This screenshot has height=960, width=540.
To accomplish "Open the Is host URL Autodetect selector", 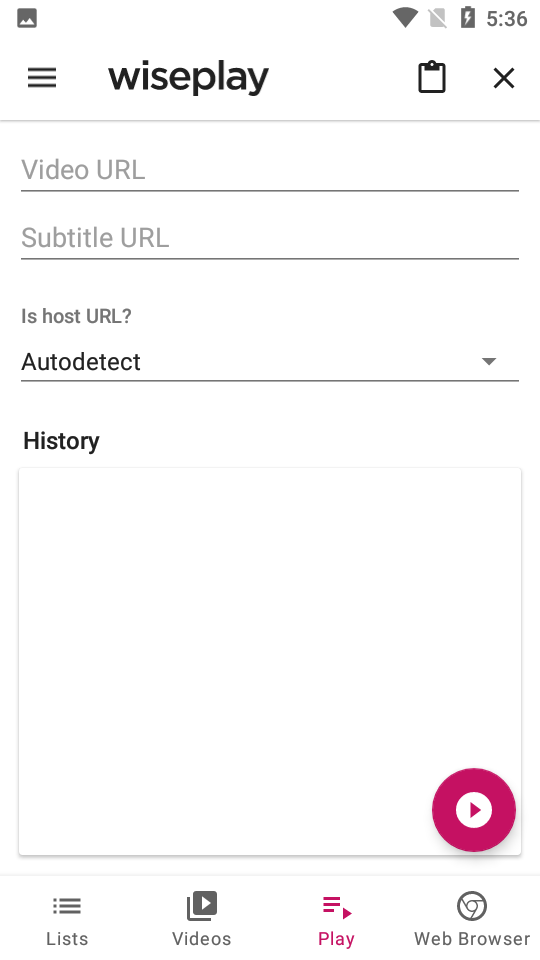I will (270, 362).
